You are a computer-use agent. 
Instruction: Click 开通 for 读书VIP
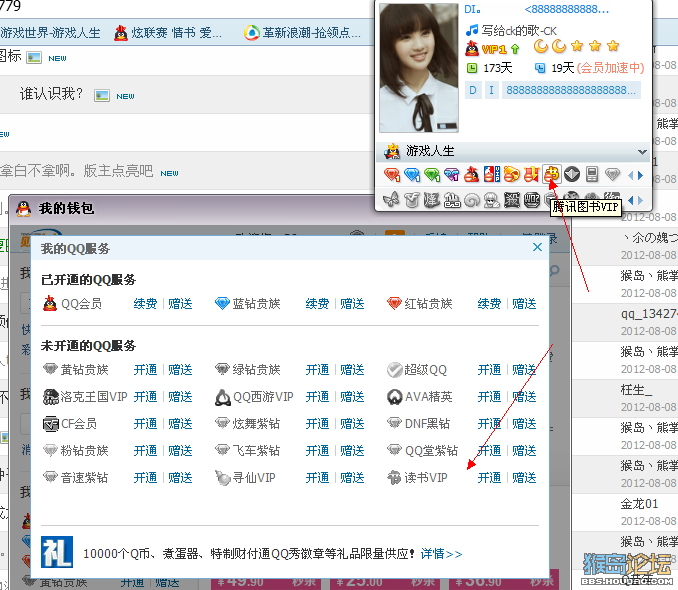click(489, 478)
